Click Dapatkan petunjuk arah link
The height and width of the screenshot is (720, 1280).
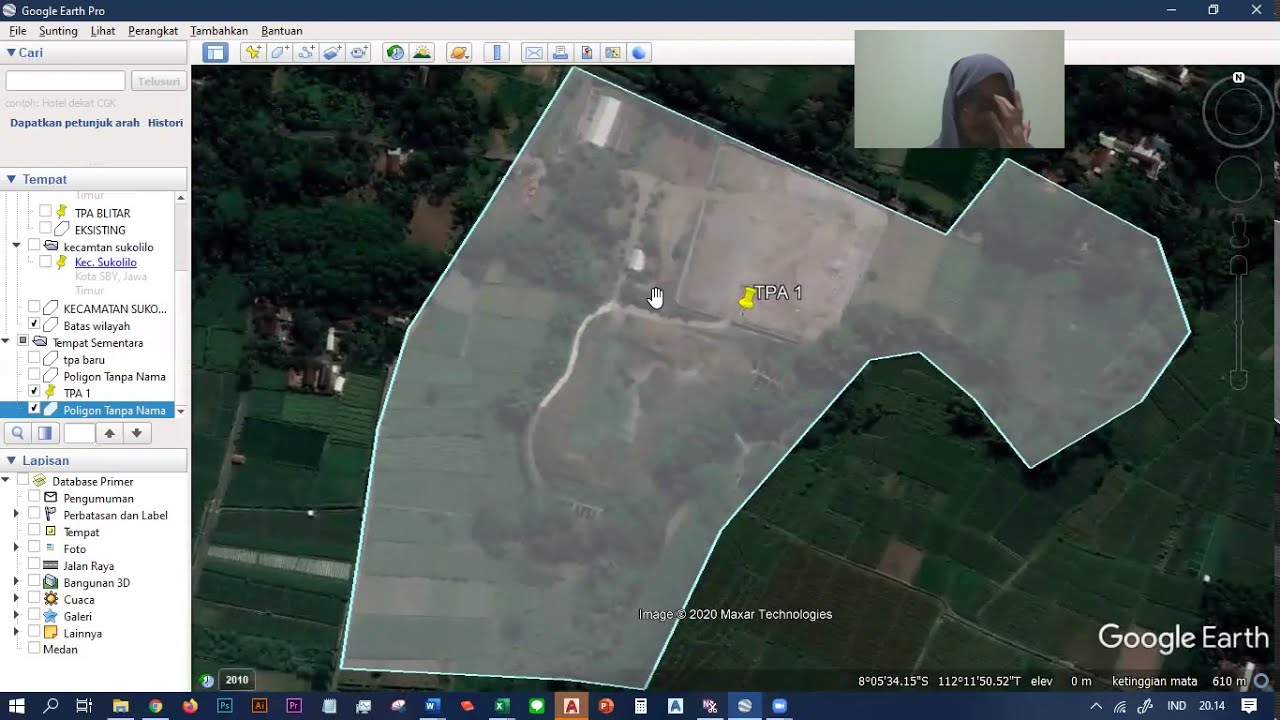point(75,123)
